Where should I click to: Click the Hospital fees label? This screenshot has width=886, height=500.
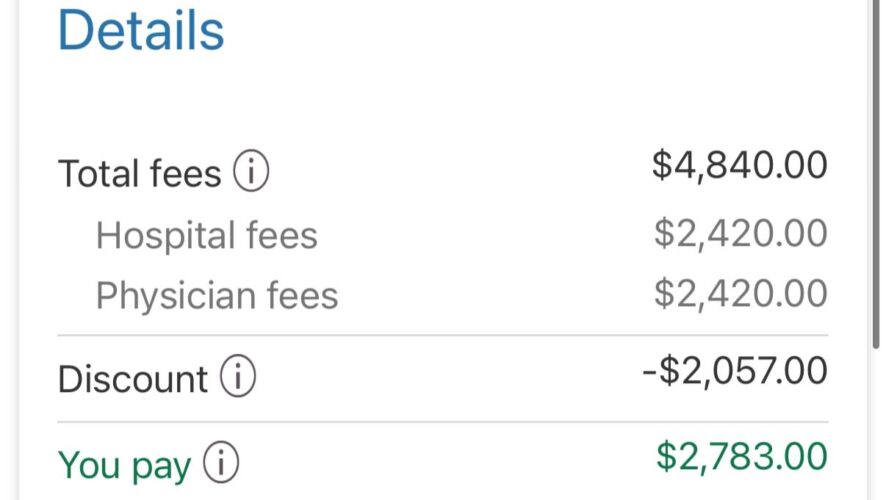click(x=206, y=236)
